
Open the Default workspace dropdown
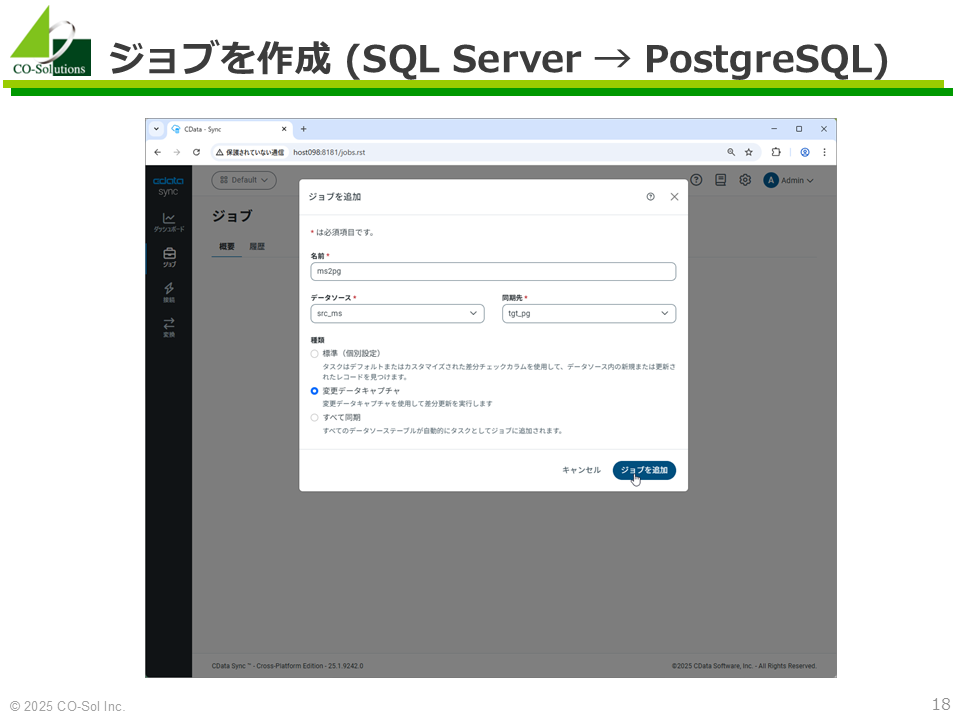[x=244, y=180]
